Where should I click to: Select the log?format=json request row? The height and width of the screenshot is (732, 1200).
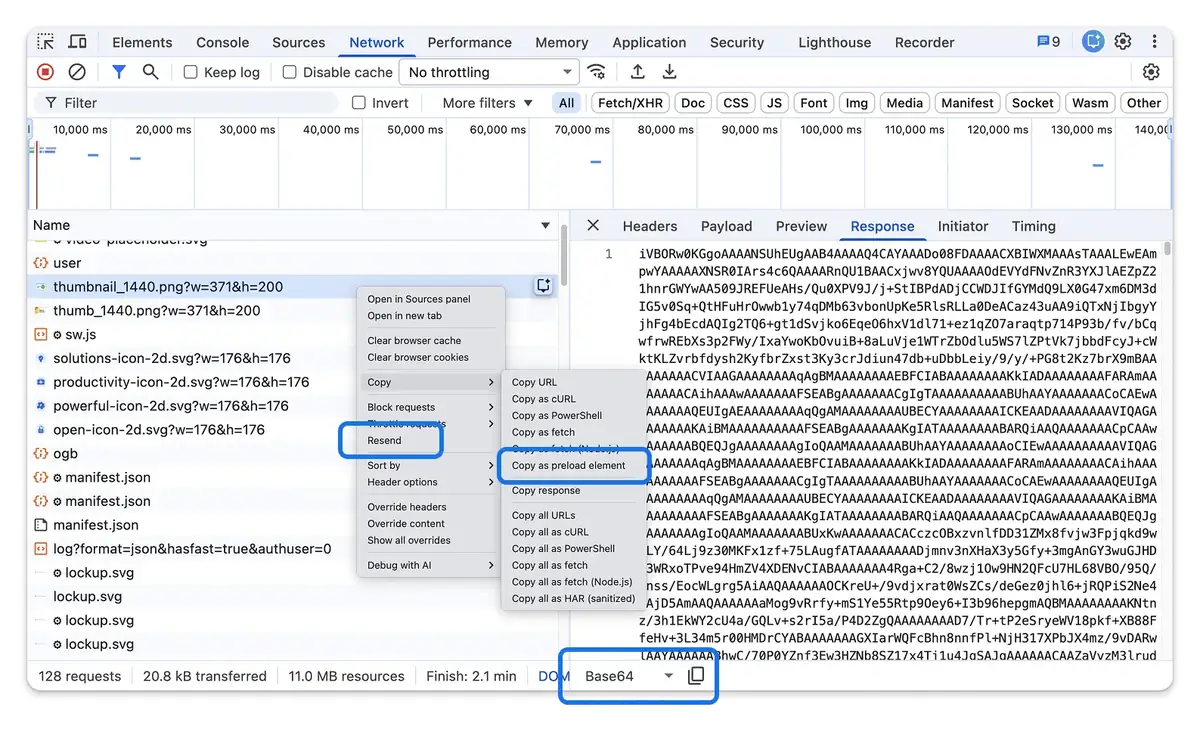(293, 548)
